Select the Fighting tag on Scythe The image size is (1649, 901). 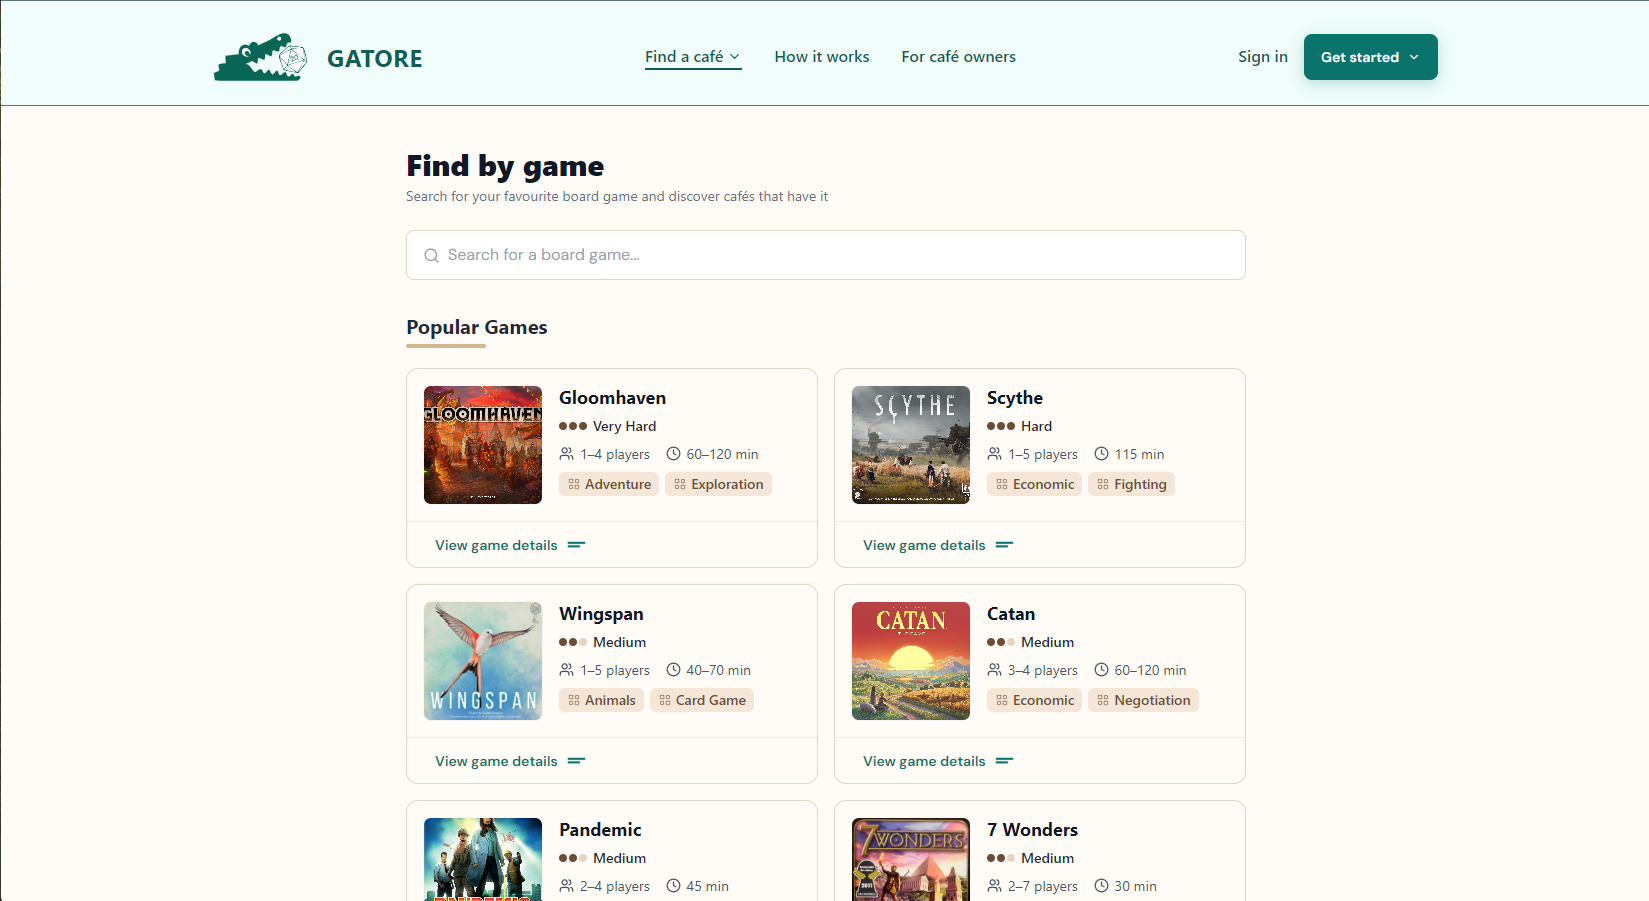tap(1131, 484)
